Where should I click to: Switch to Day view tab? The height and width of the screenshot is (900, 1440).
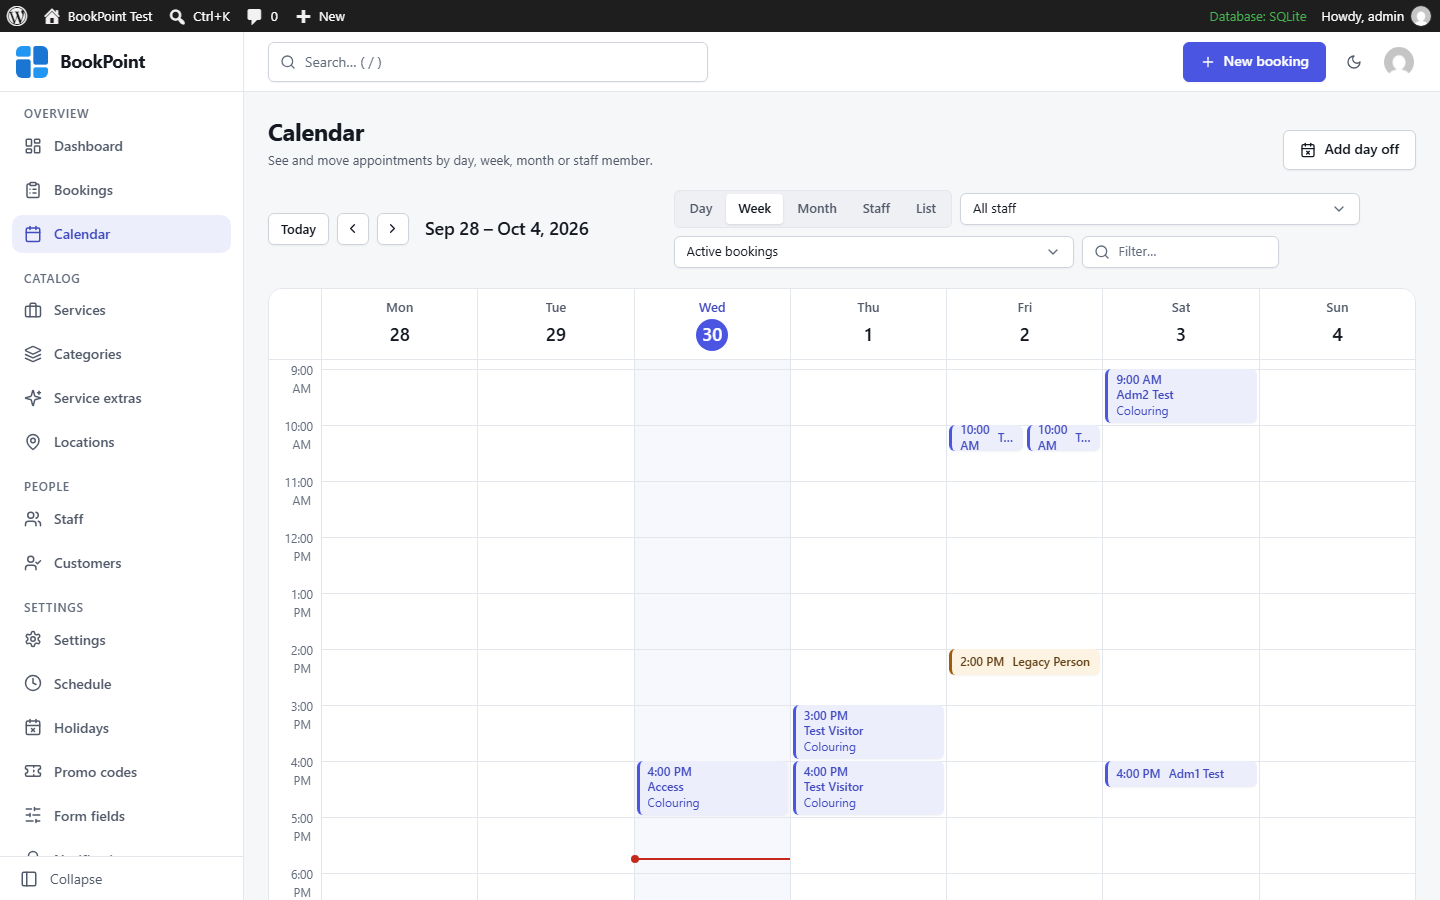(x=701, y=209)
